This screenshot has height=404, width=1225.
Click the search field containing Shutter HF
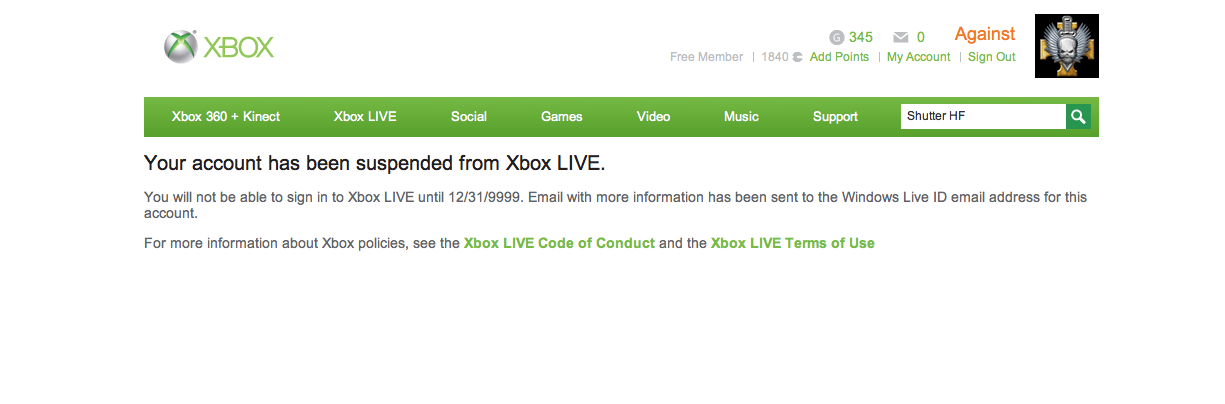(983, 117)
